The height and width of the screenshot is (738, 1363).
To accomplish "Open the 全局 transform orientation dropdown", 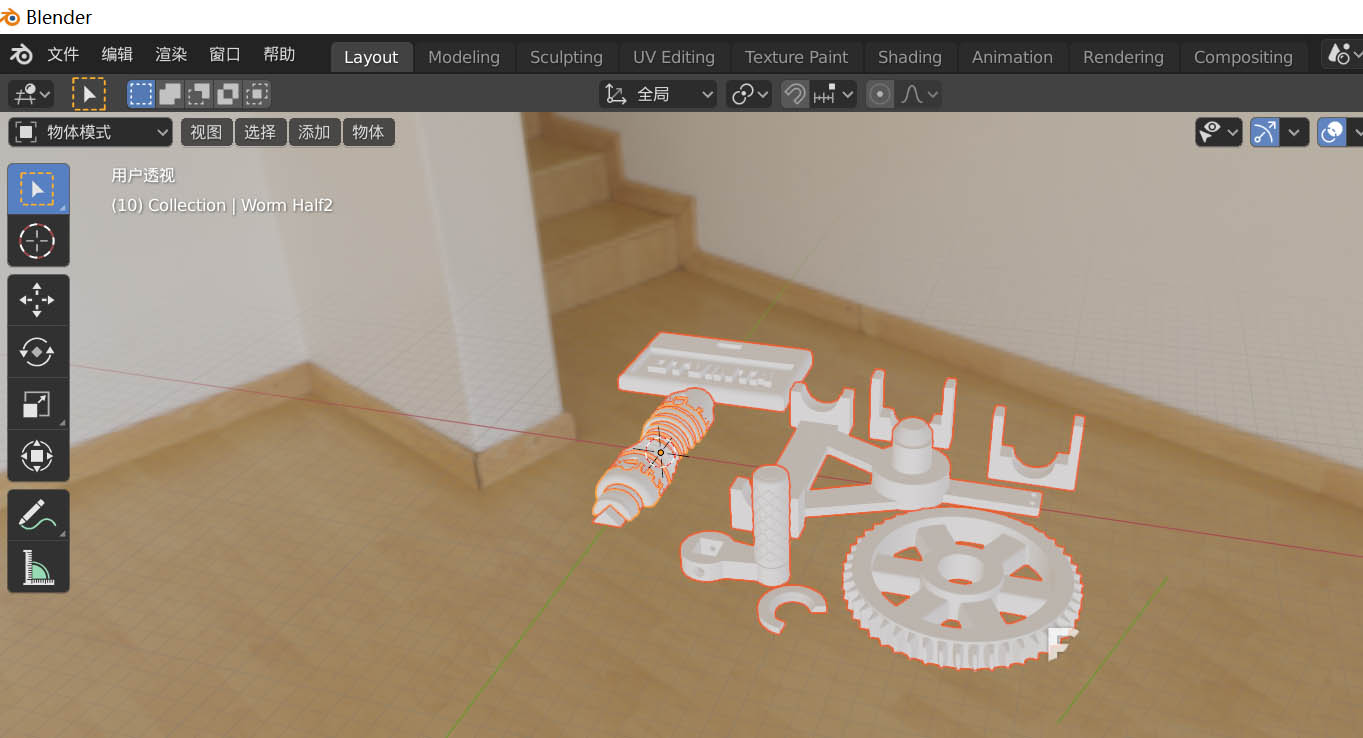I will pyautogui.click(x=658, y=94).
